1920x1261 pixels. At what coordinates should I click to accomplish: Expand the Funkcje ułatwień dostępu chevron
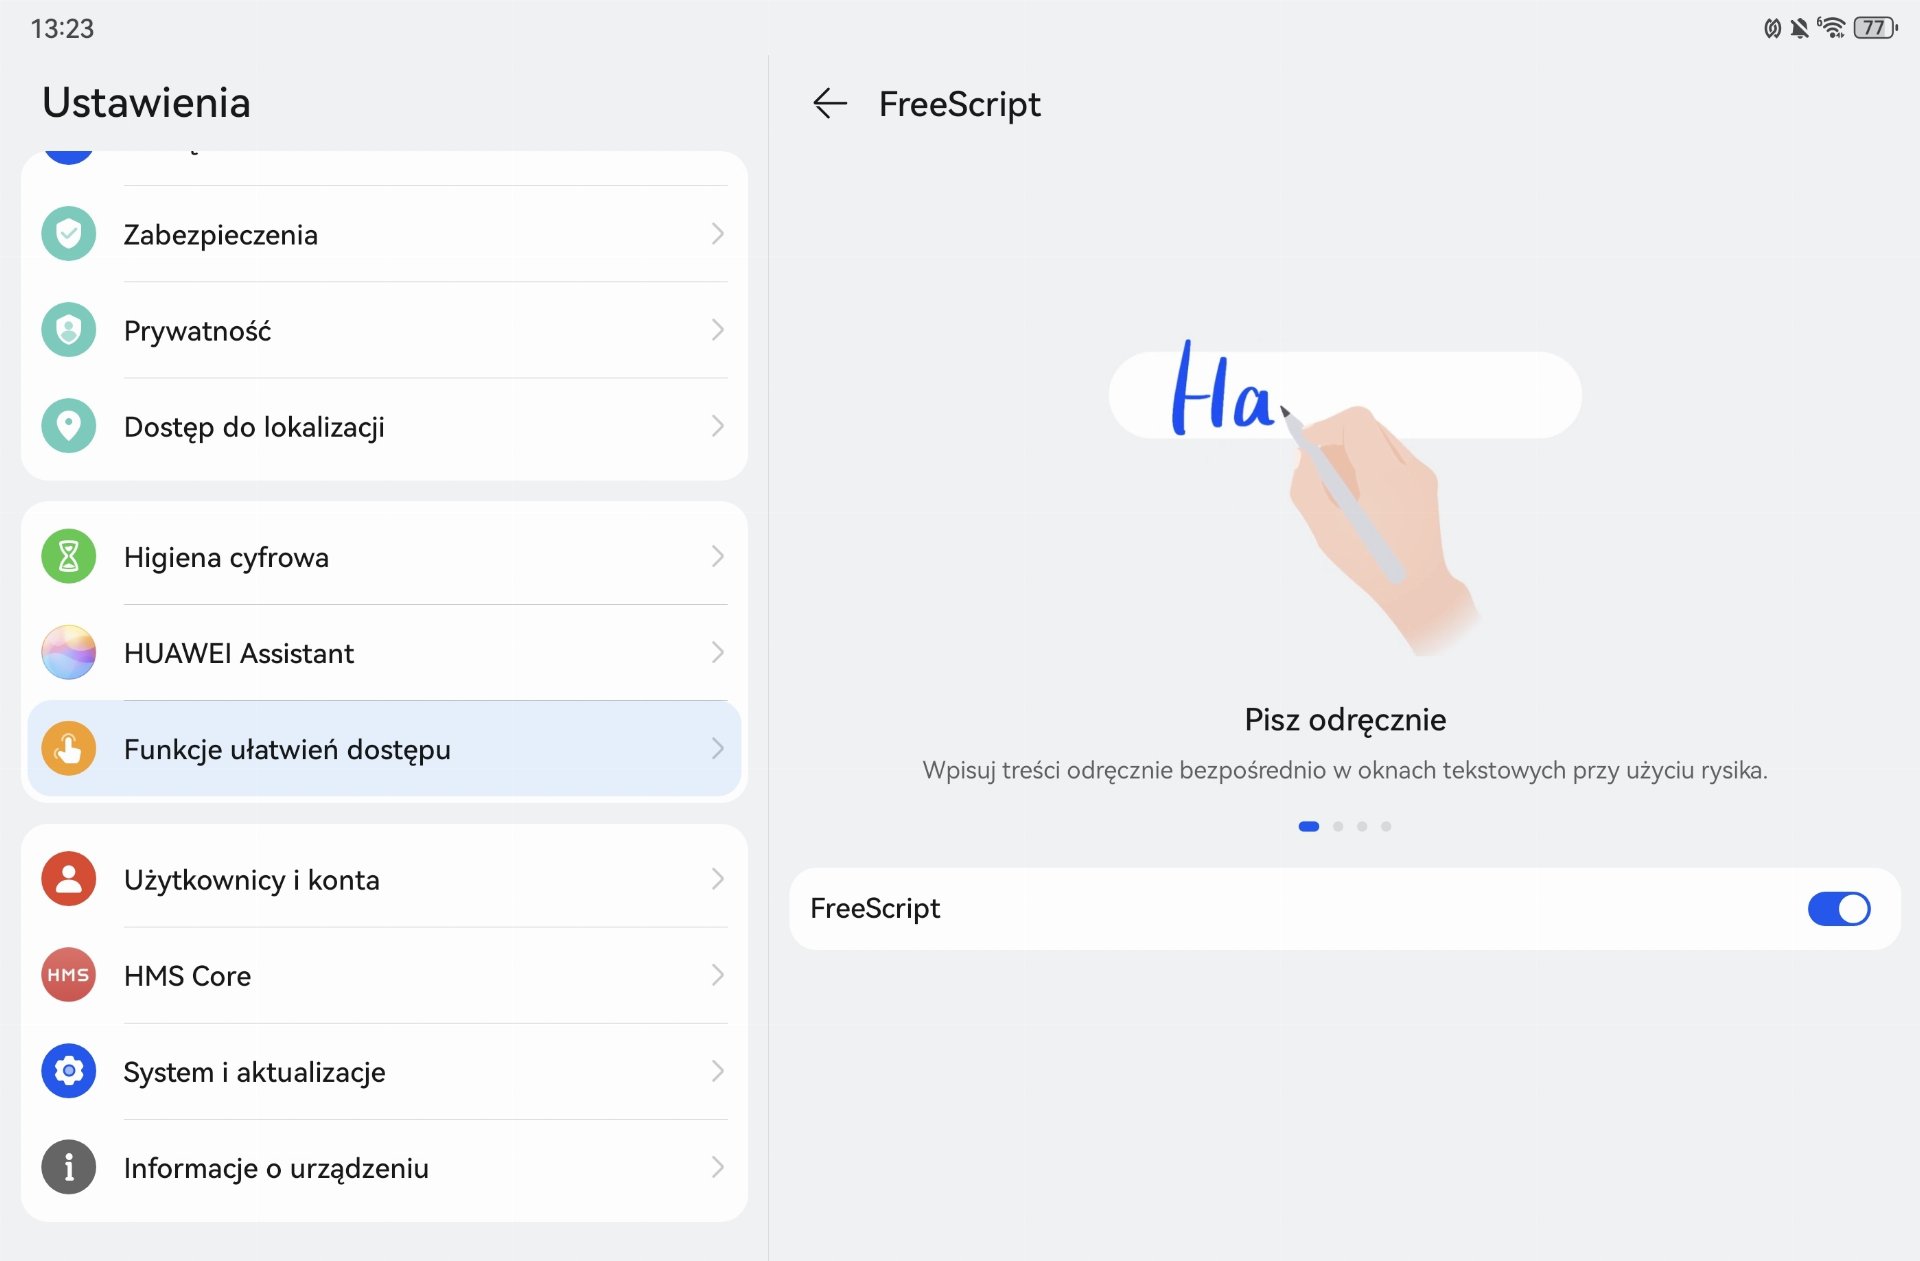717,748
